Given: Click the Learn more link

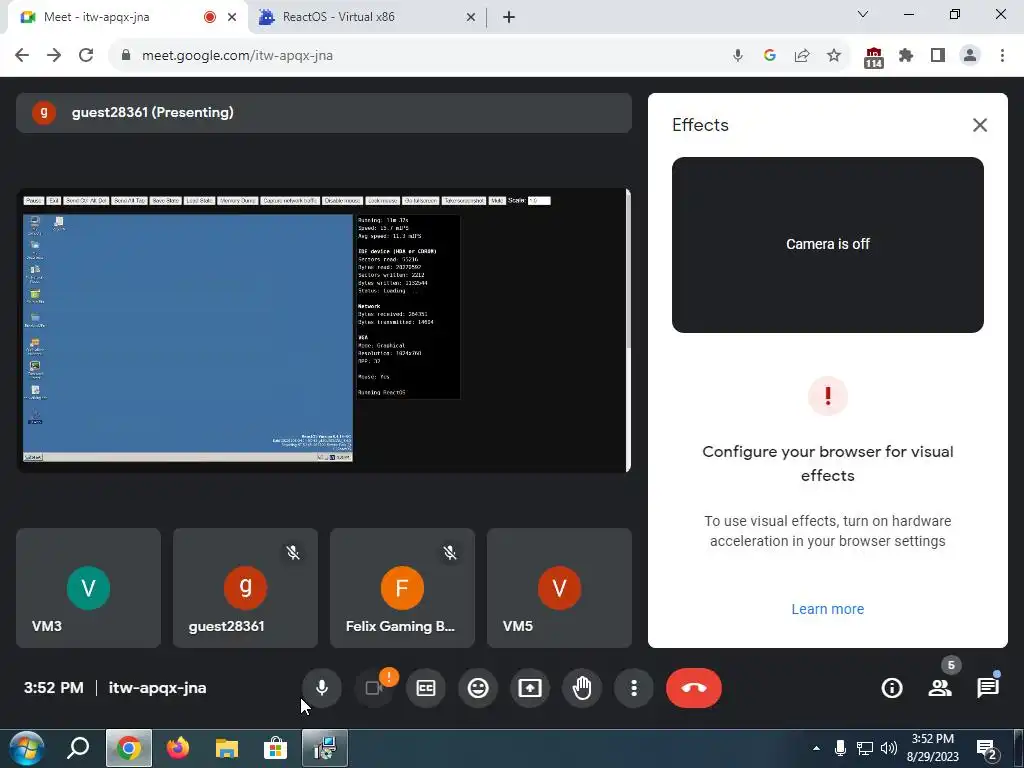Looking at the screenshot, I should 827,609.
